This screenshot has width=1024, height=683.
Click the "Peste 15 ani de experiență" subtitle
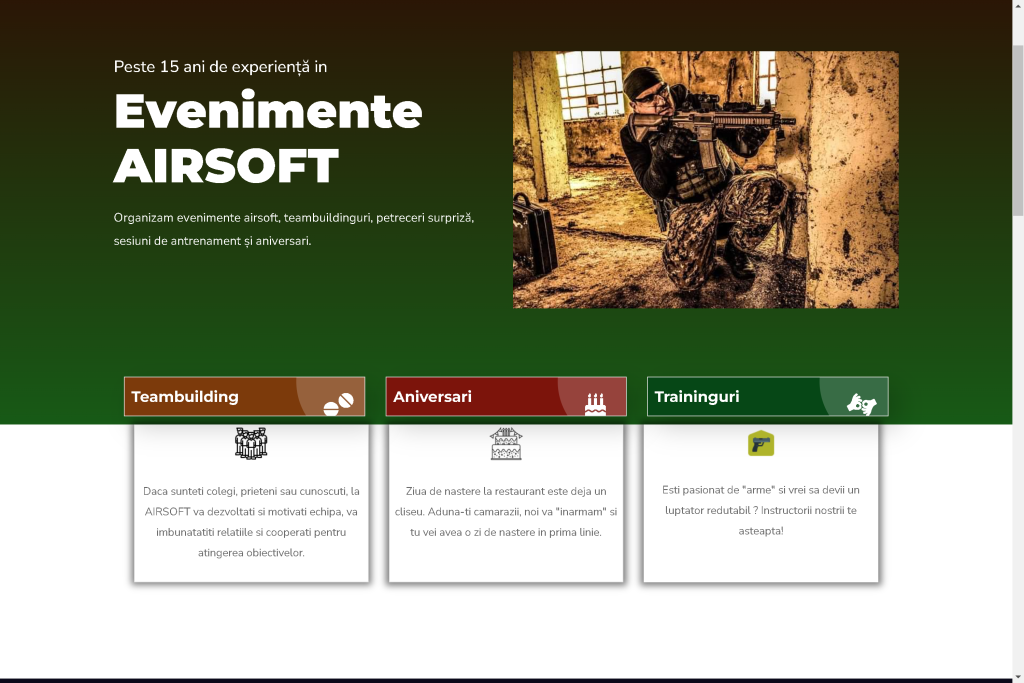pyautogui.click(x=220, y=67)
